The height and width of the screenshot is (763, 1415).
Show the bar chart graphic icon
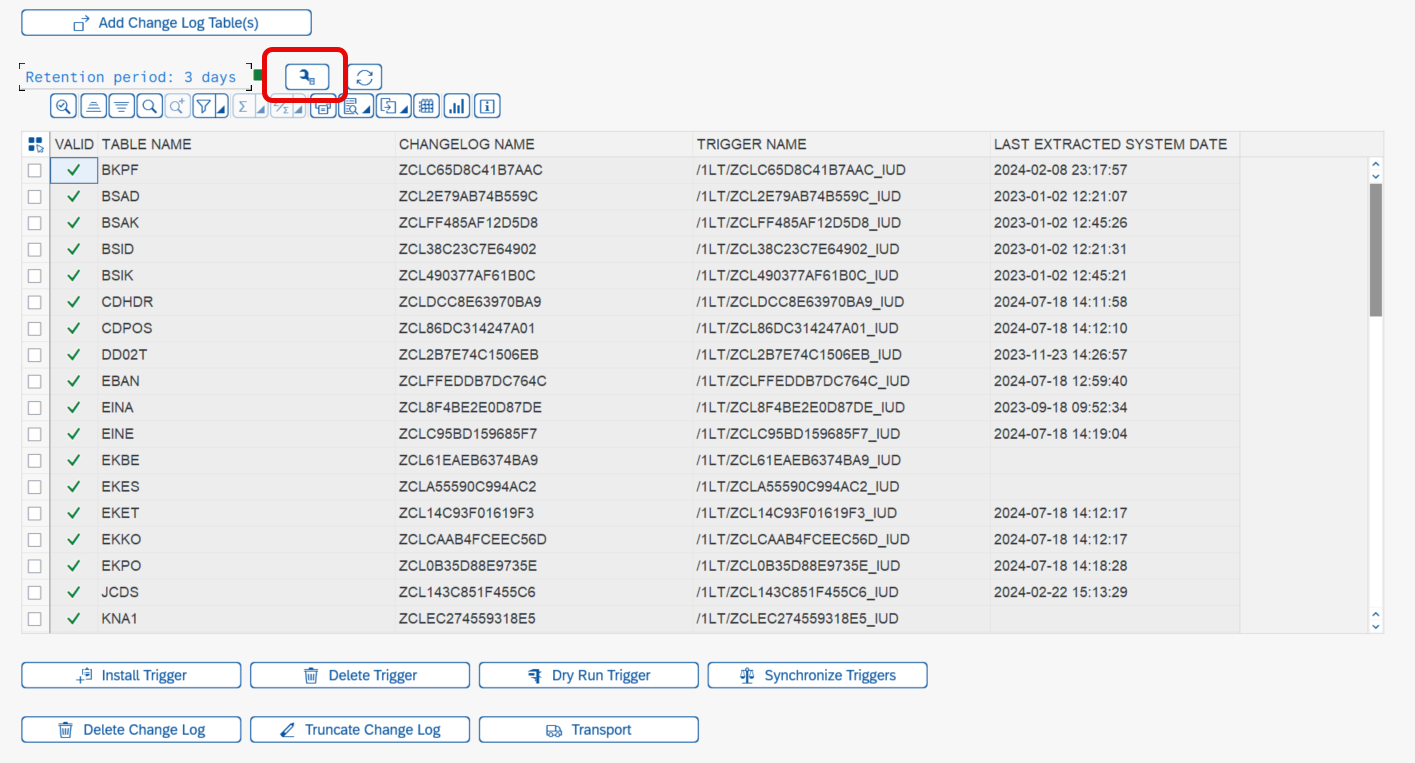tap(457, 106)
